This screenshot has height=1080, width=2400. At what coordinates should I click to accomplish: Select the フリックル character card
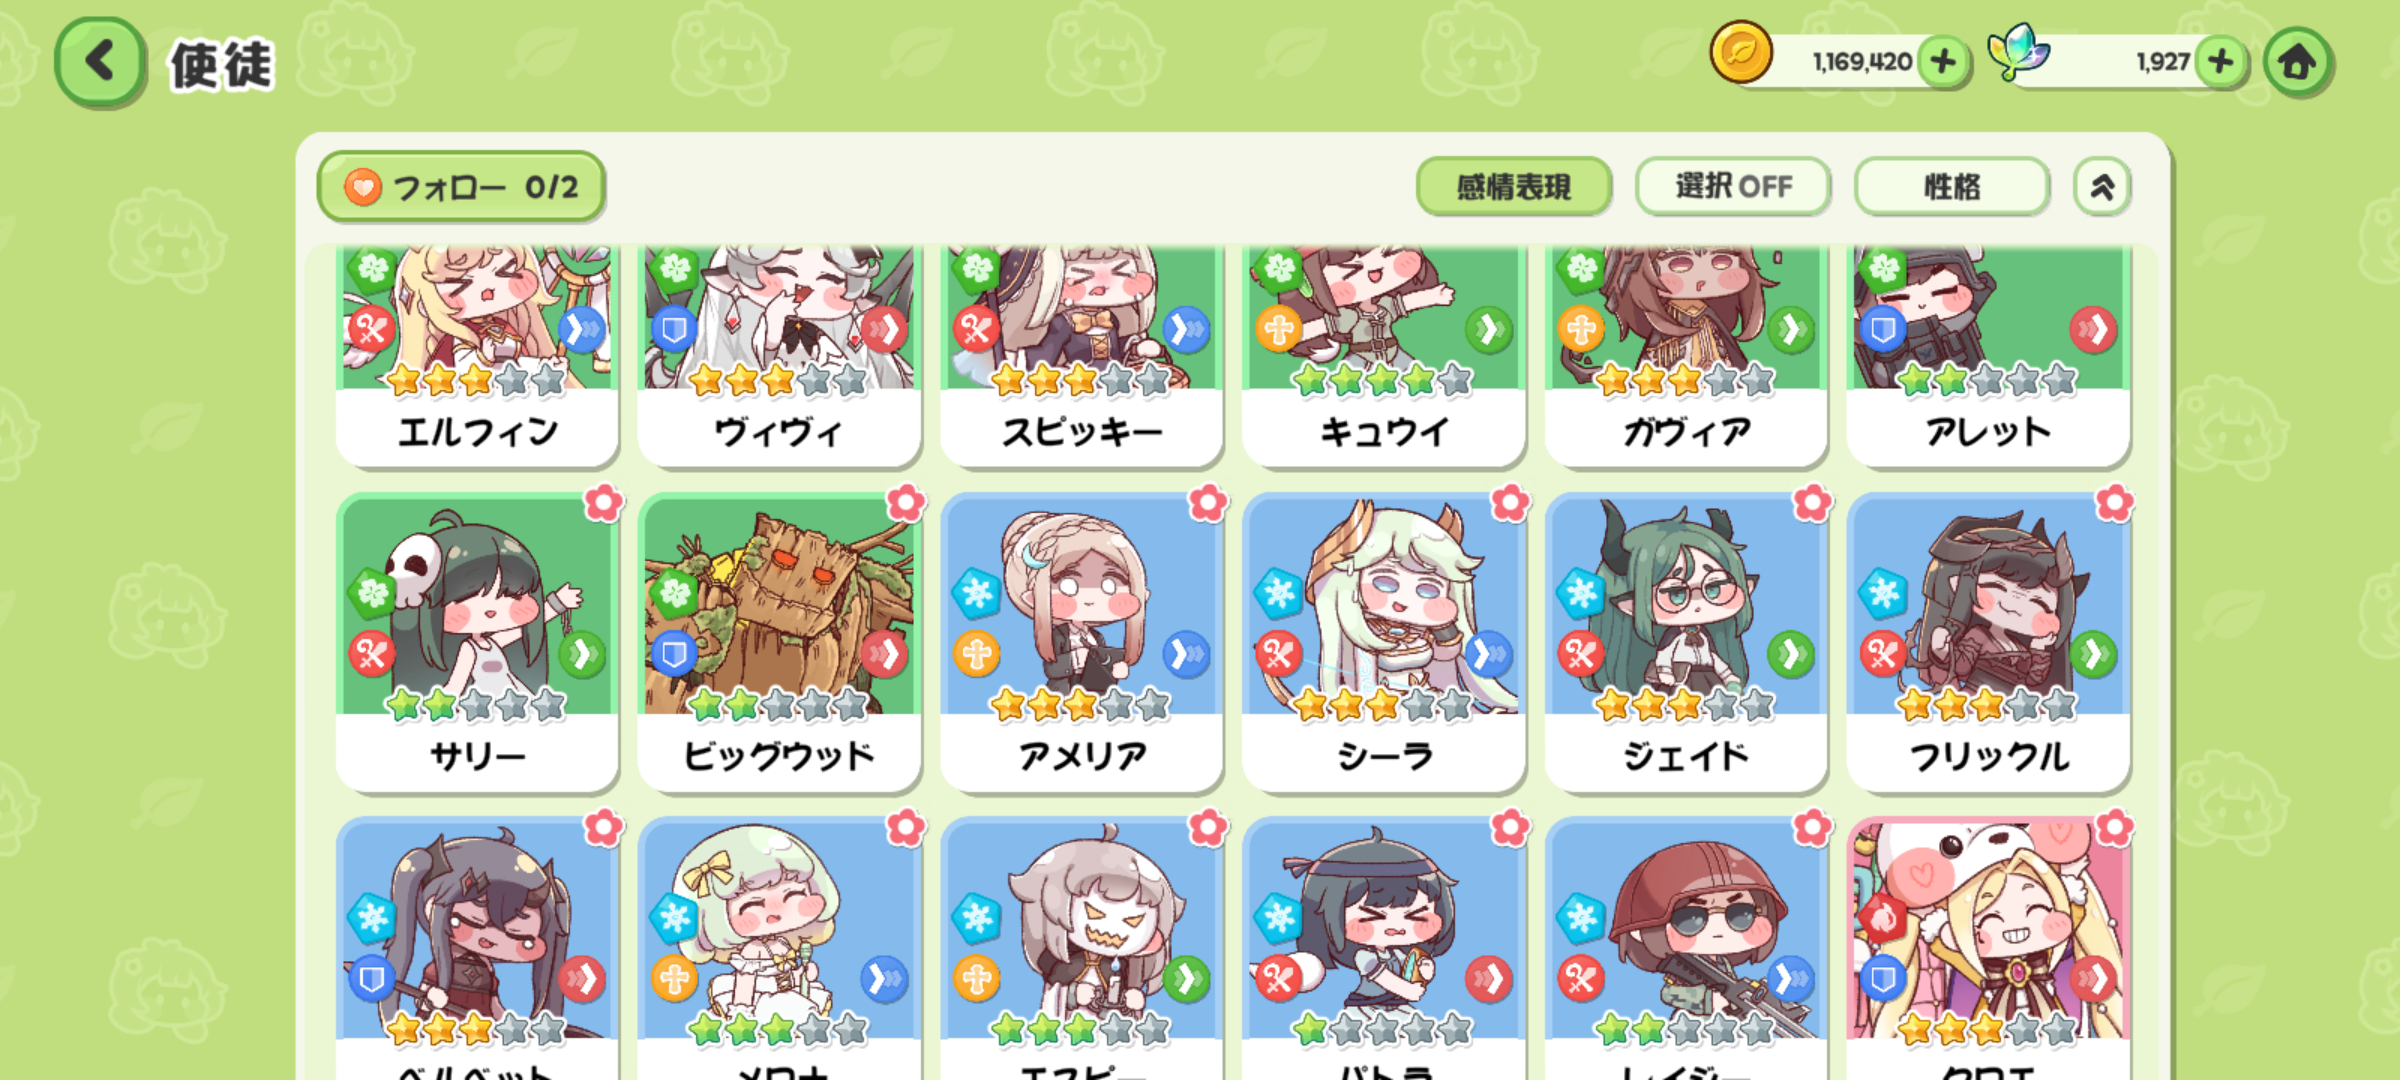(1988, 642)
